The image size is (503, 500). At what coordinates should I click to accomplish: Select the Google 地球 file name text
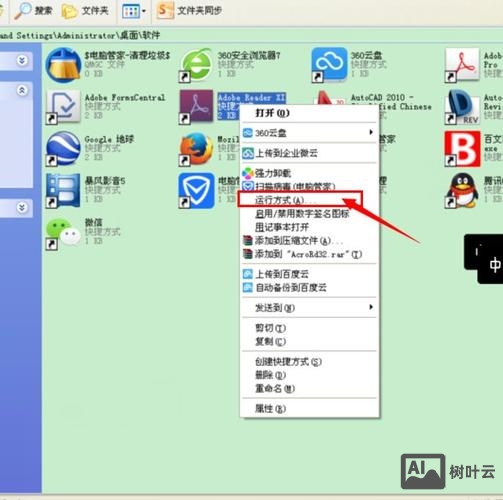[x=109, y=139]
